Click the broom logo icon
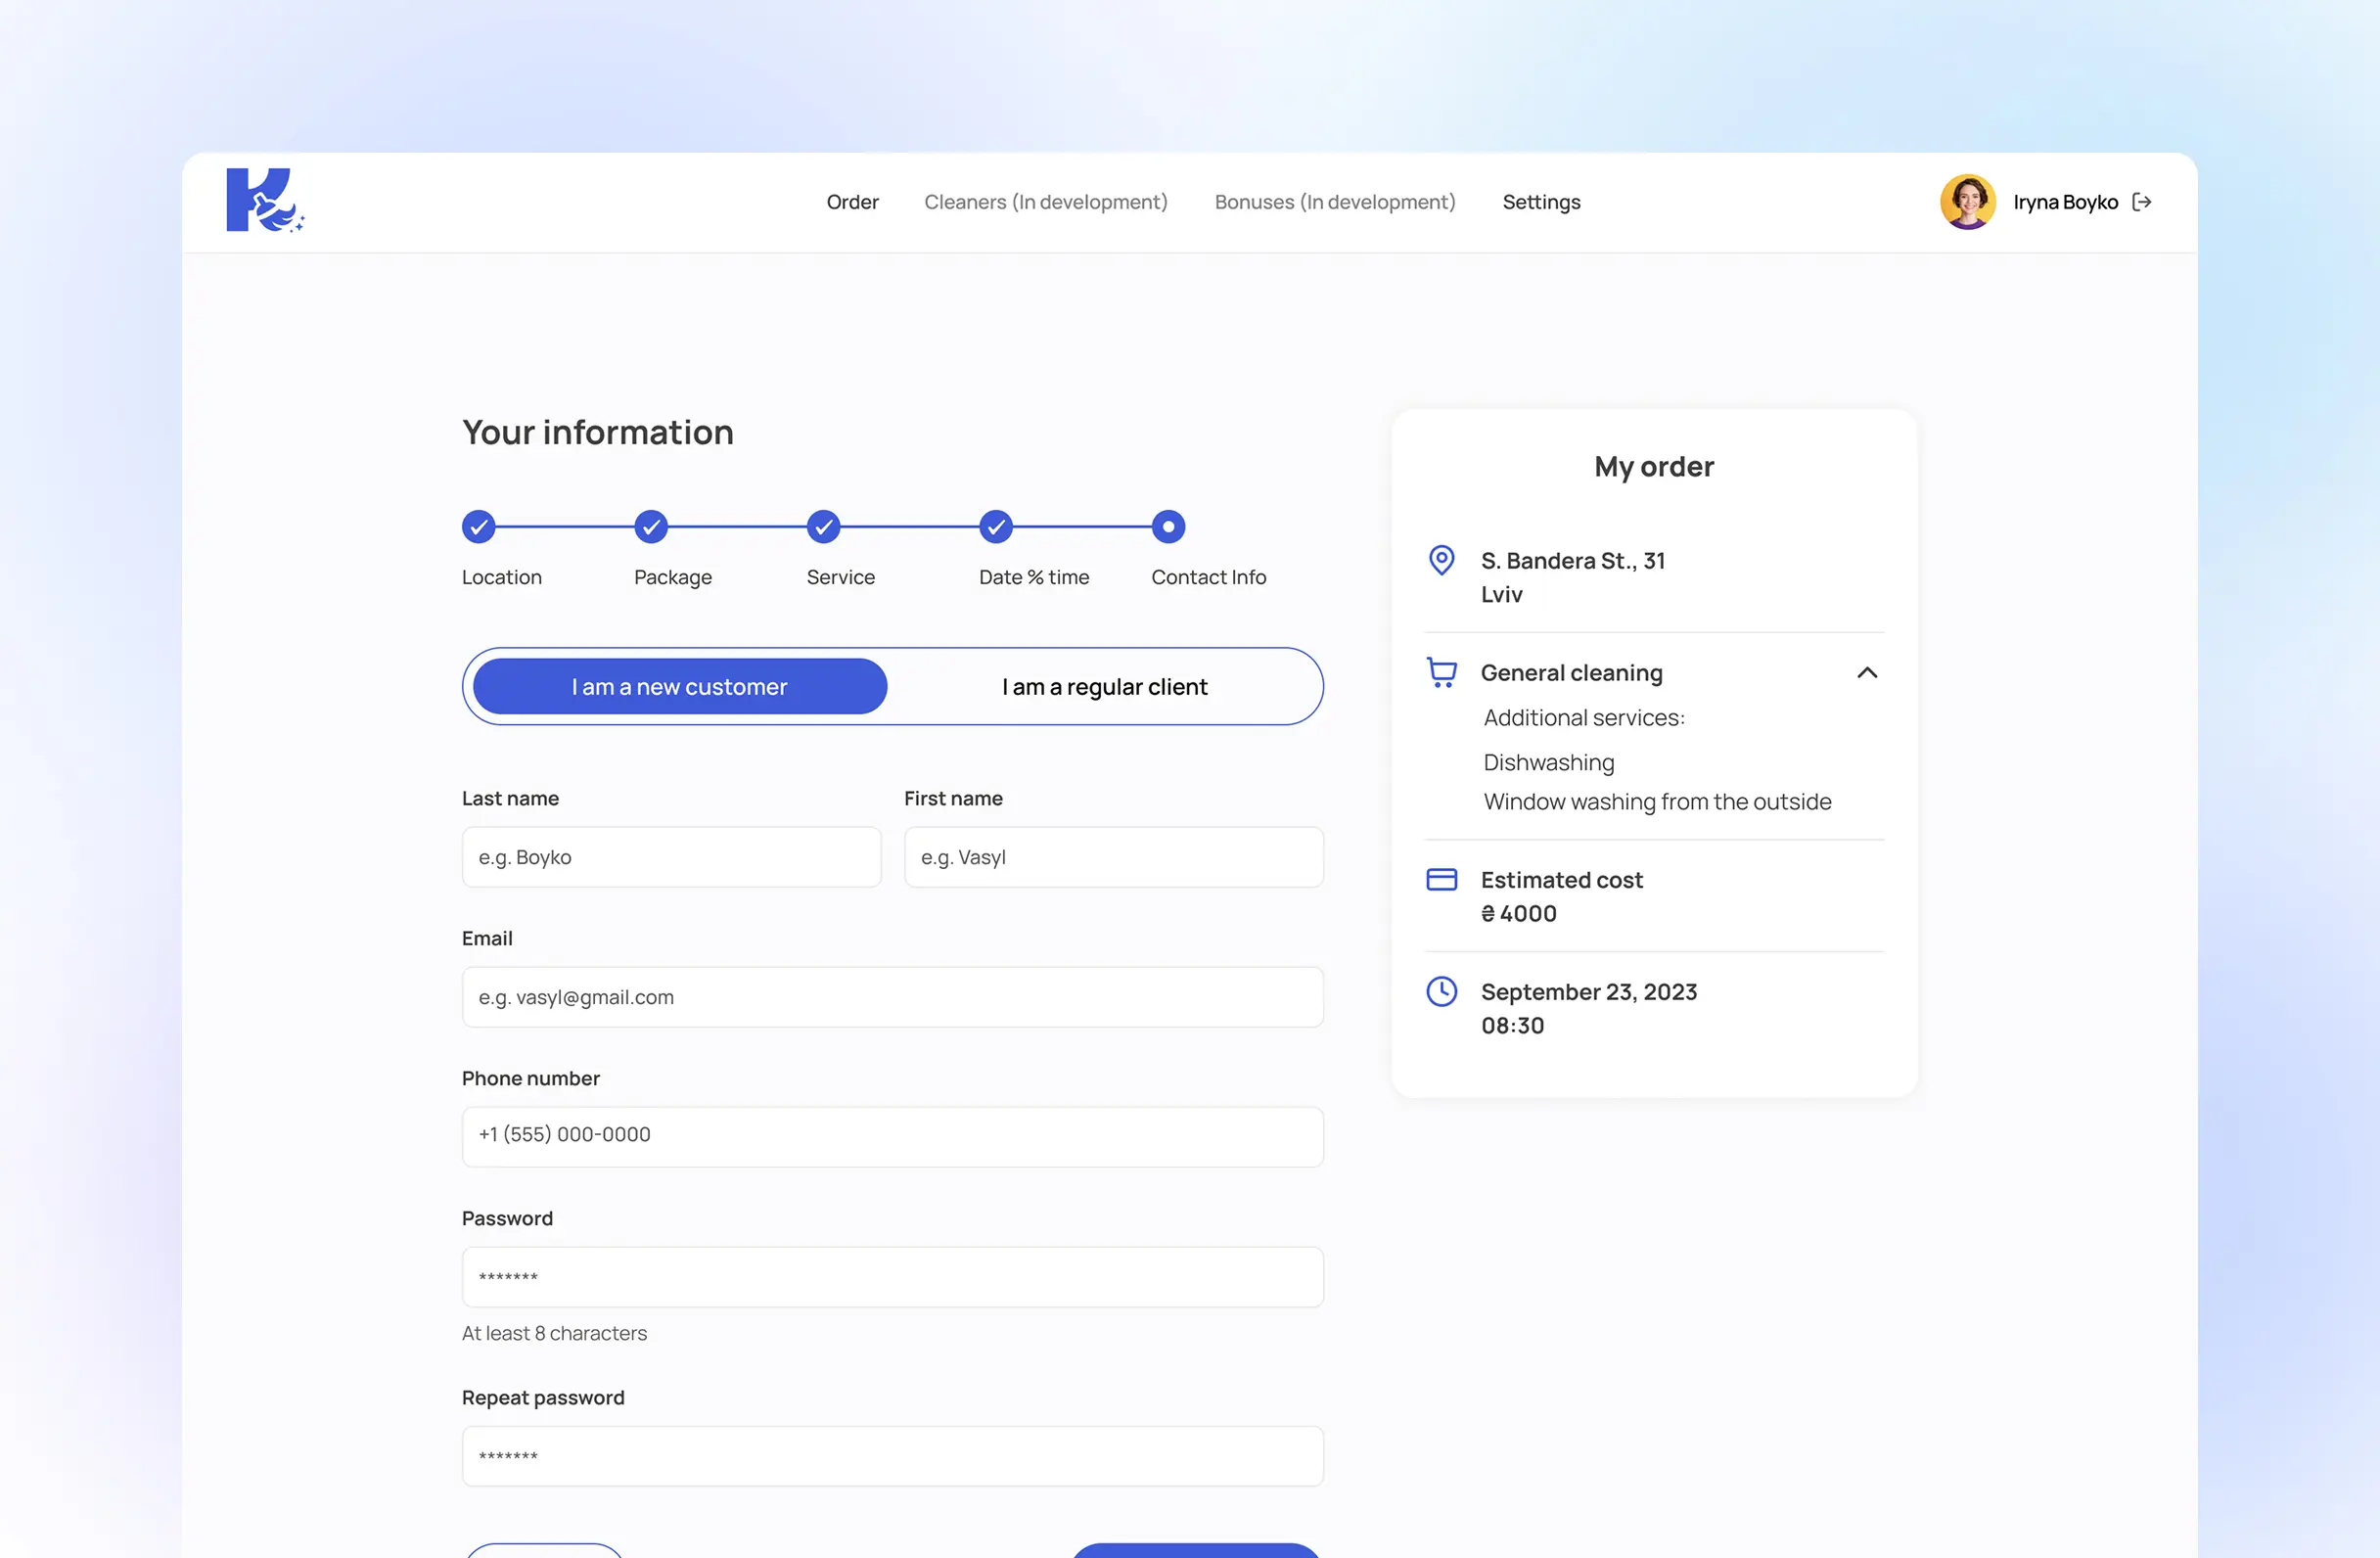Image resolution: width=2380 pixels, height=1558 pixels. (264, 201)
